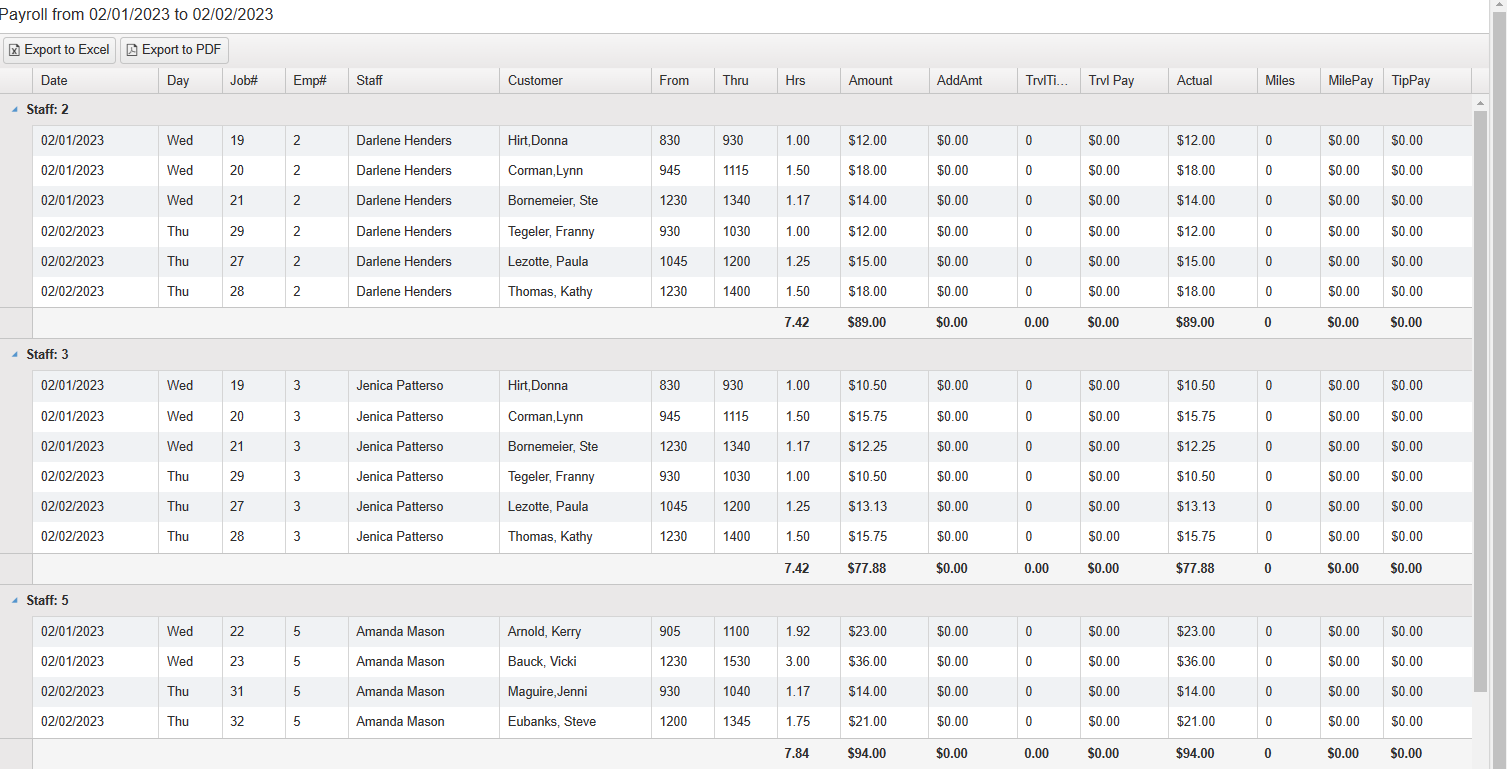The image size is (1507, 769).
Task: Click the 7.84 hours total
Action: pyautogui.click(x=797, y=754)
